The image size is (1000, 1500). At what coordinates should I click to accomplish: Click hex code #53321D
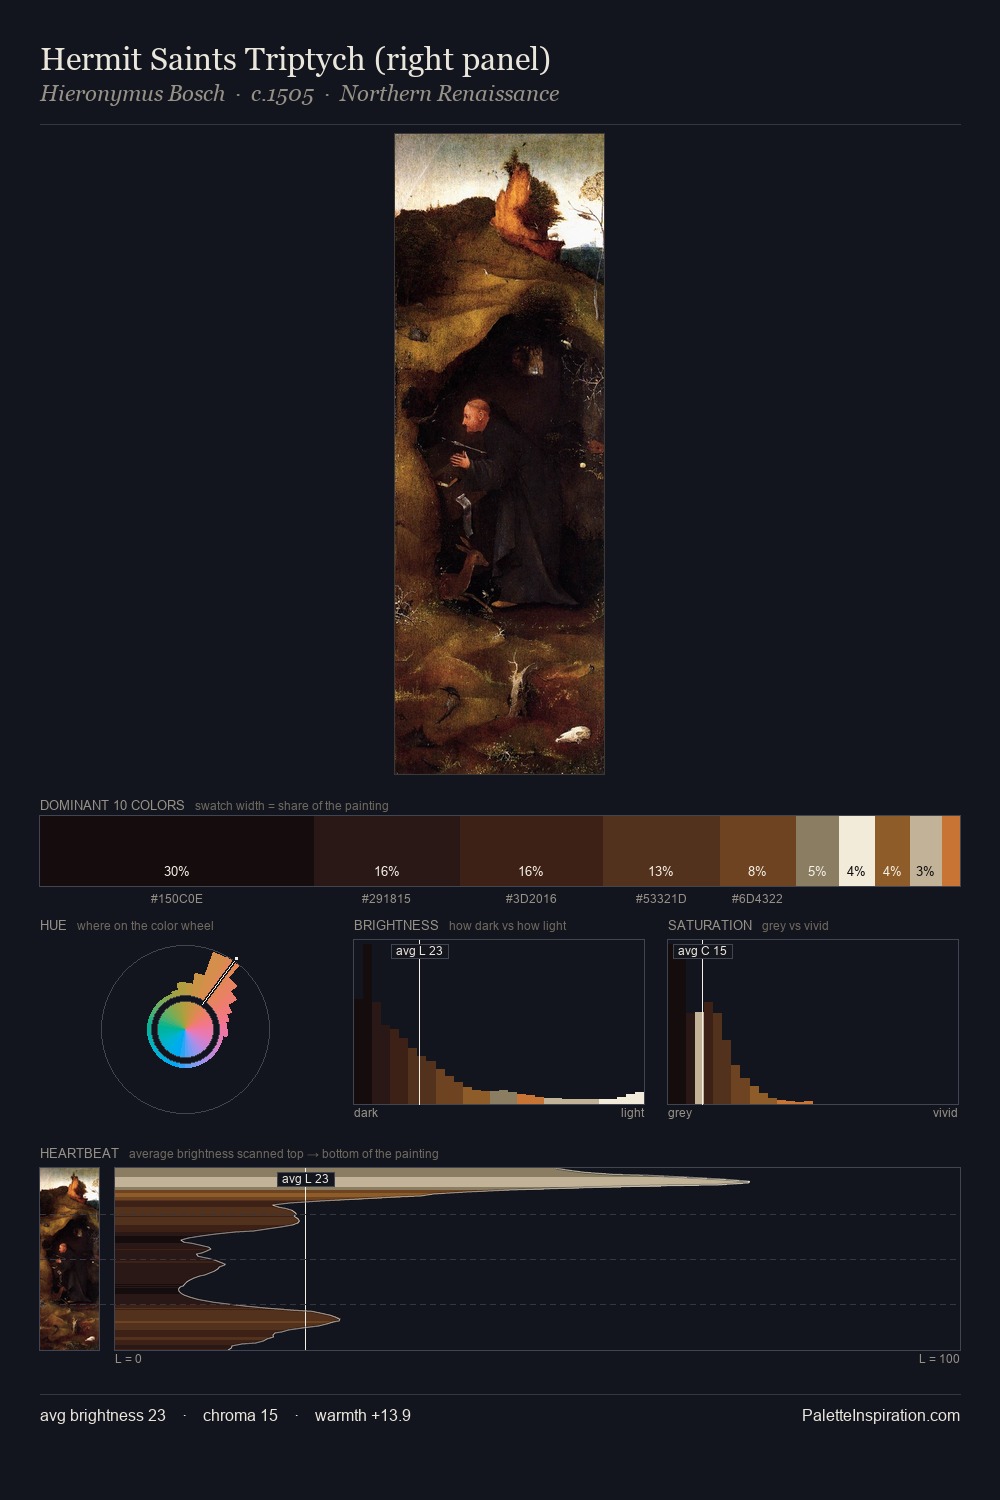pyautogui.click(x=661, y=899)
